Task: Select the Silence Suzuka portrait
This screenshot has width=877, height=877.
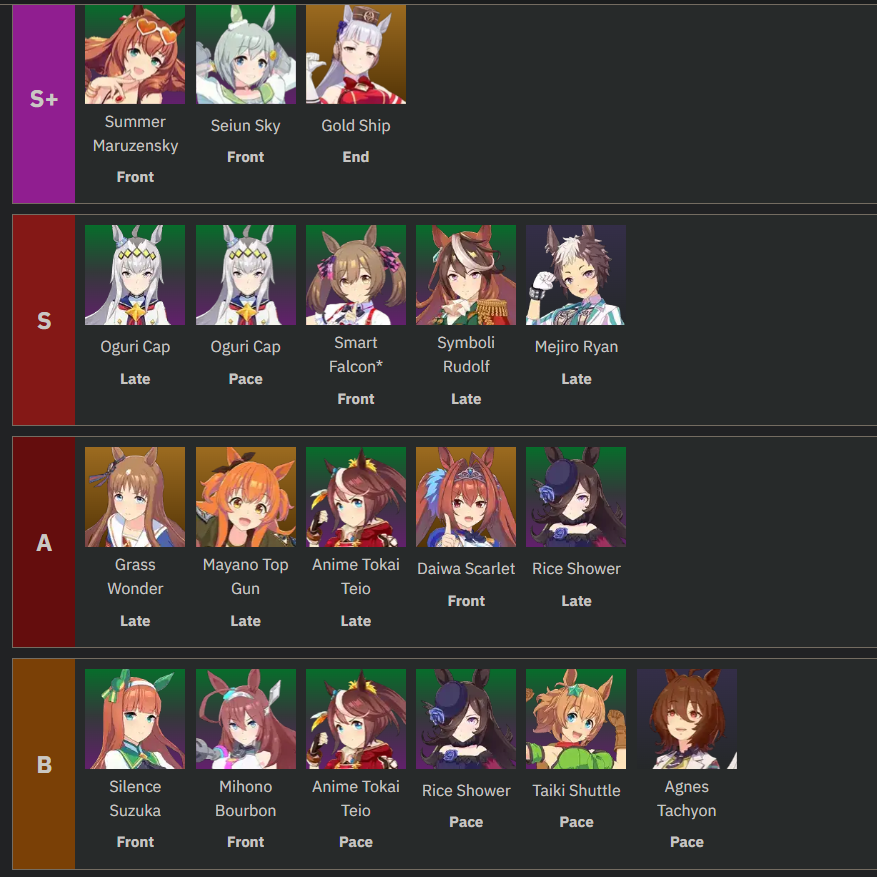Action: (135, 719)
